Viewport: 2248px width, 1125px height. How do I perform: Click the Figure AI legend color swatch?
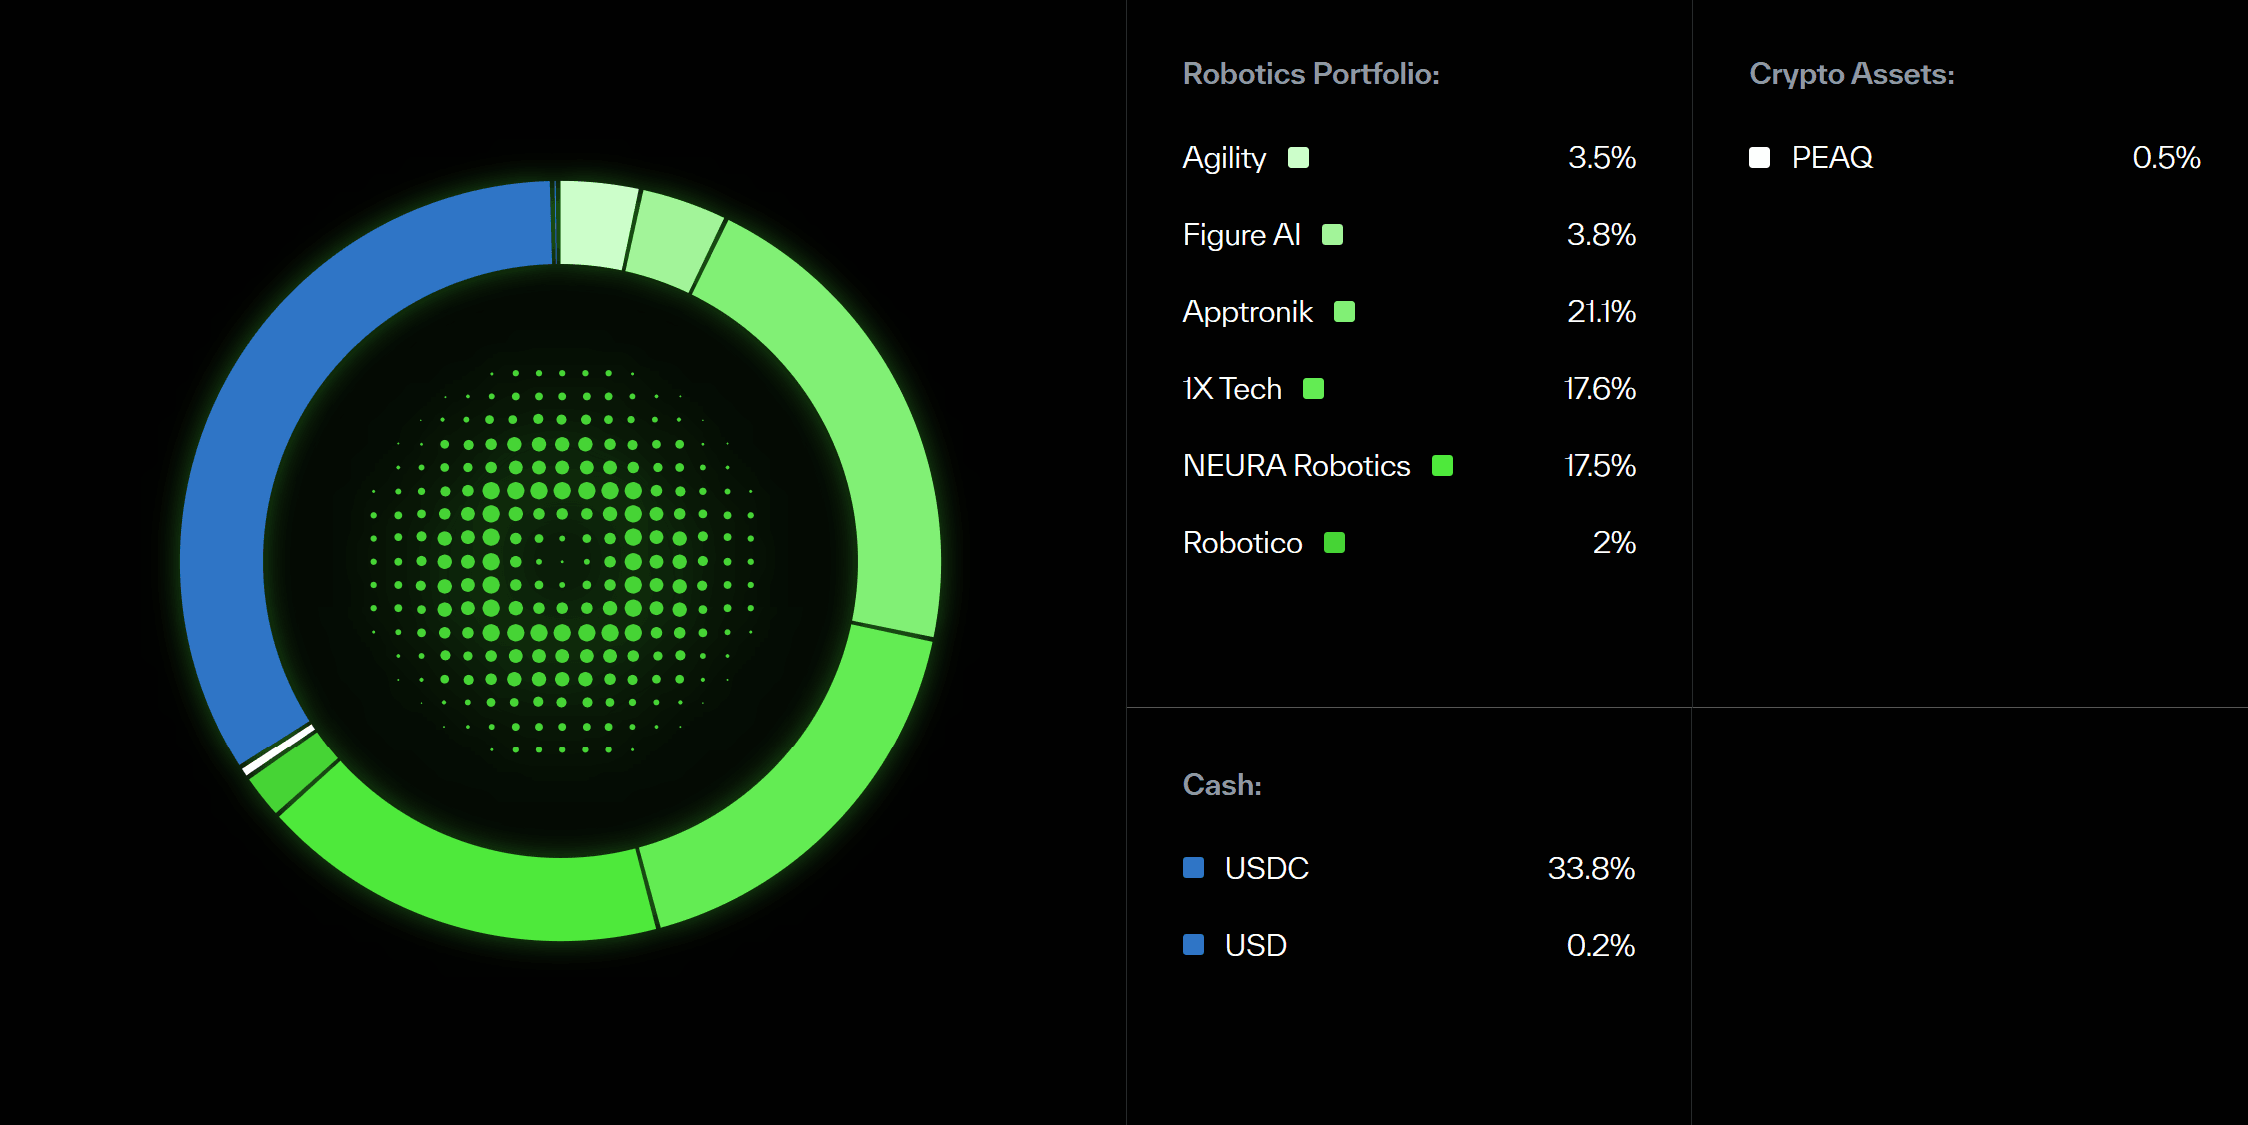1332,235
